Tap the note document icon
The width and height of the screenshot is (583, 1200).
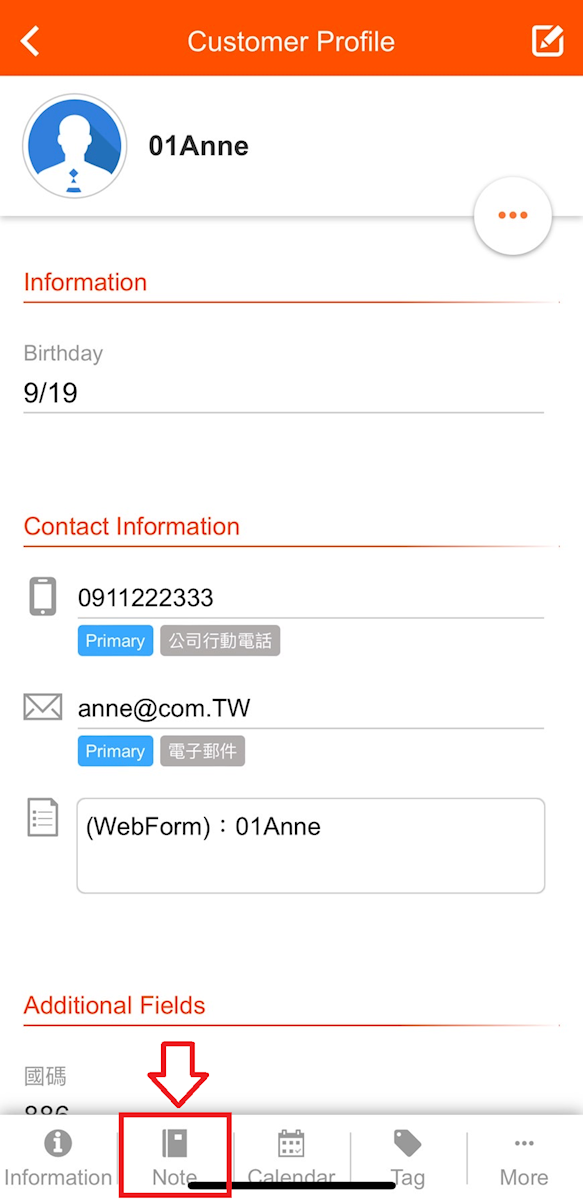[x=43, y=817]
